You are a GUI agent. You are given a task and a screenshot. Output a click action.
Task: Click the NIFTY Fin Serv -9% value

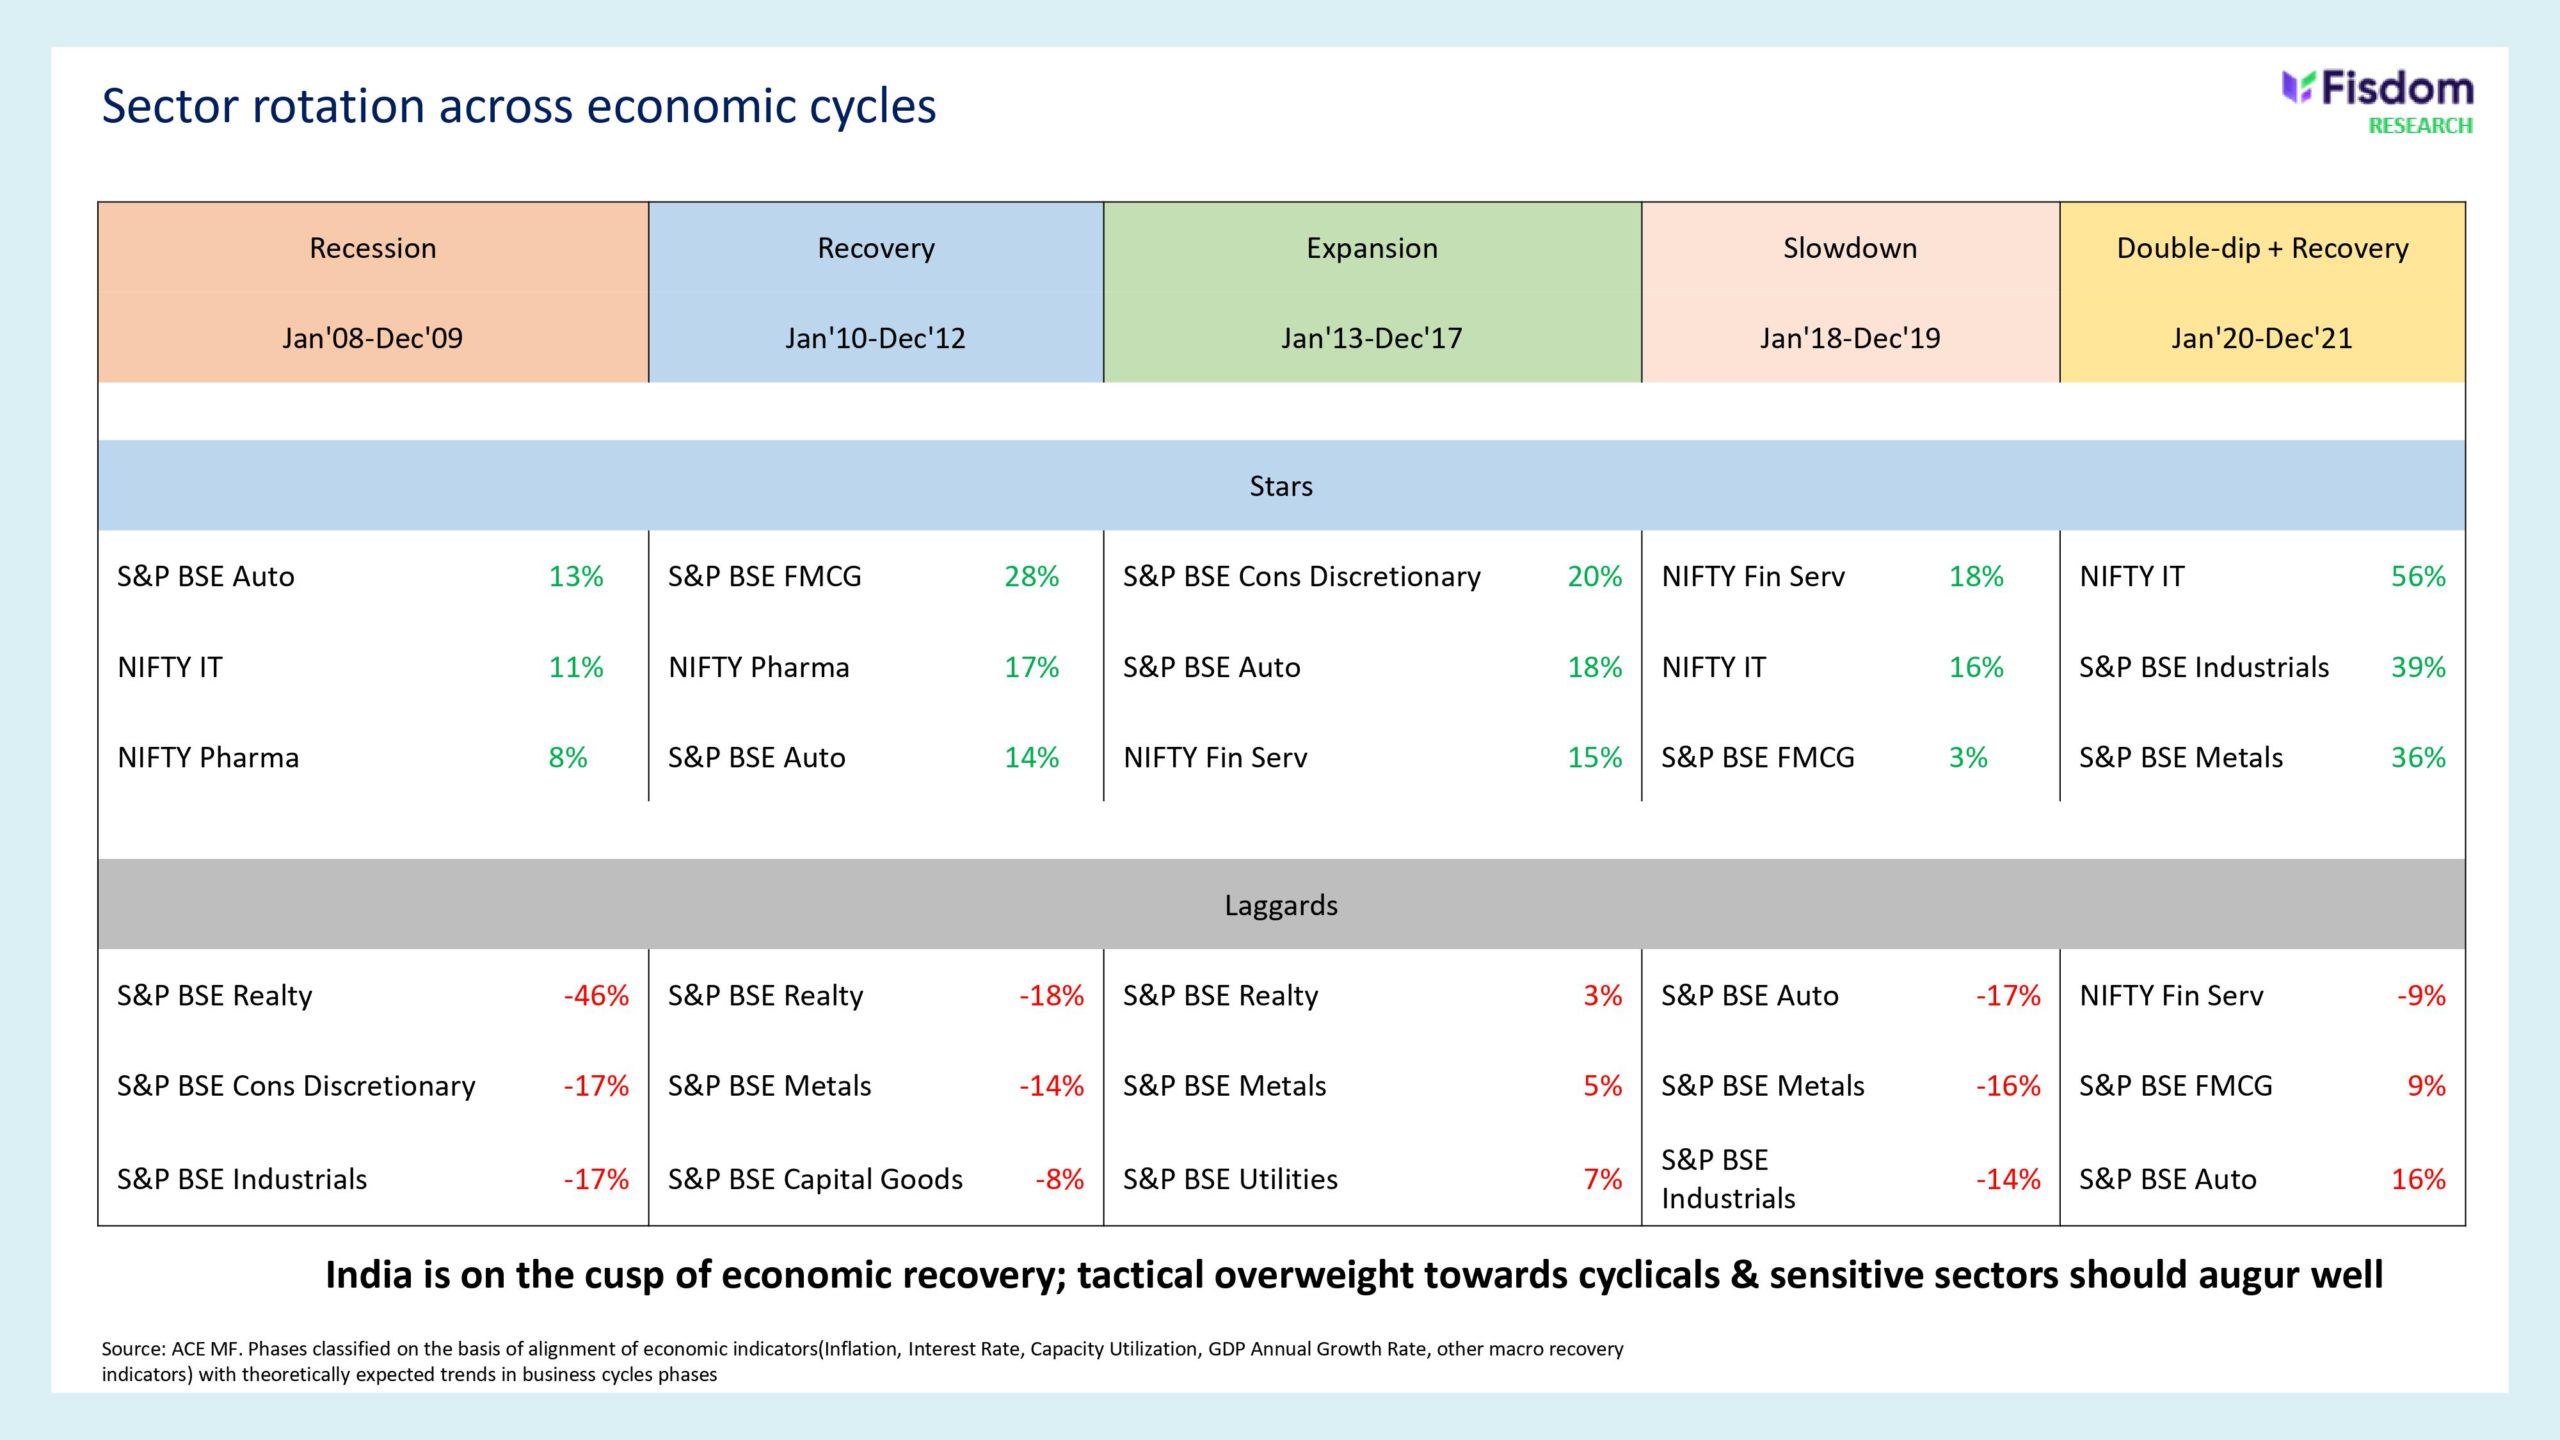click(2421, 996)
